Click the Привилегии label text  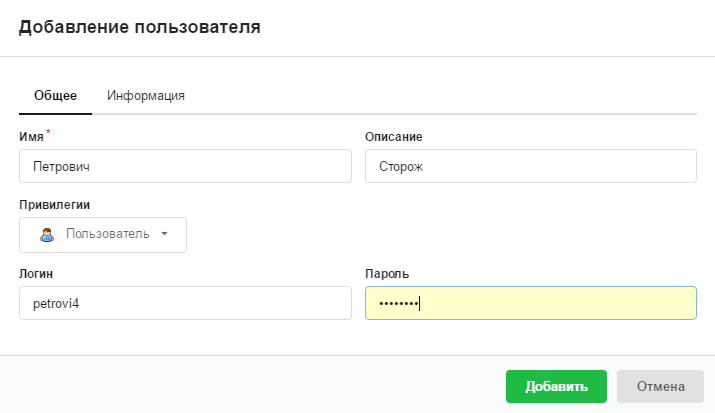[55, 204]
